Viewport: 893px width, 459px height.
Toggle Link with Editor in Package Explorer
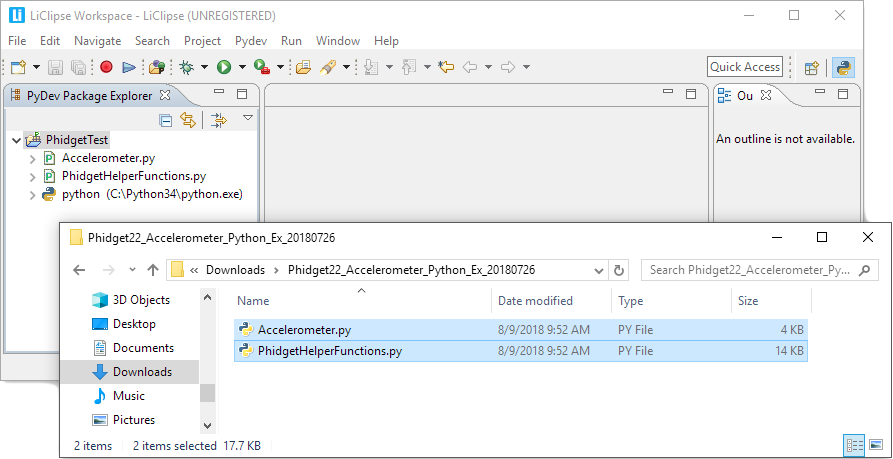[x=188, y=120]
